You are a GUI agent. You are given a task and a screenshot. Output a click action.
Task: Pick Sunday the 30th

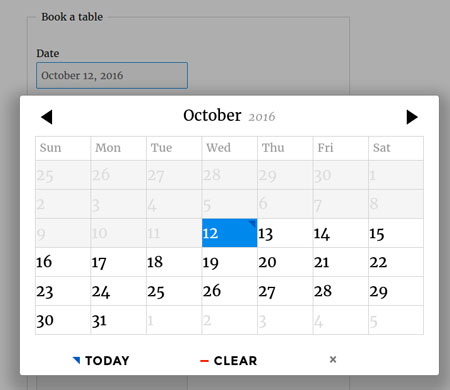click(63, 320)
